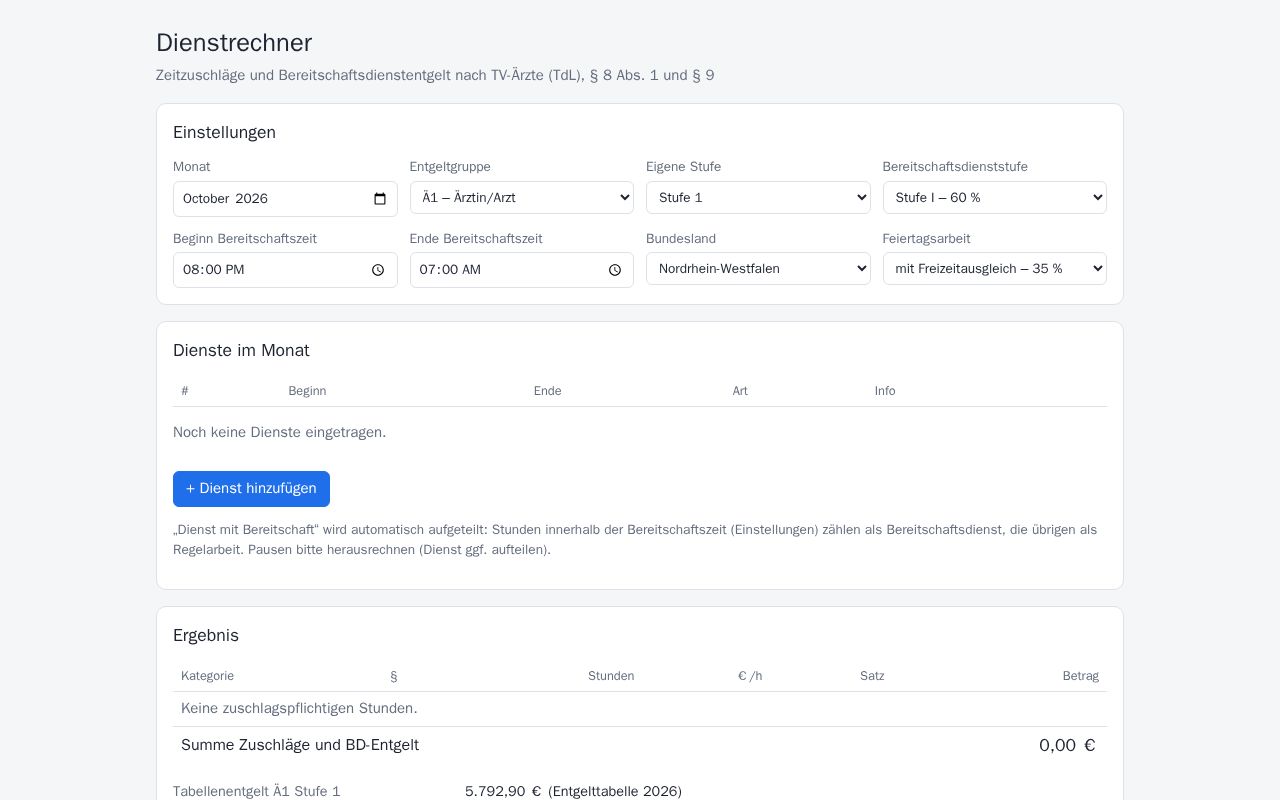Open the Entgeltgruppe dropdown
This screenshot has height=800, width=1280.
522,198
